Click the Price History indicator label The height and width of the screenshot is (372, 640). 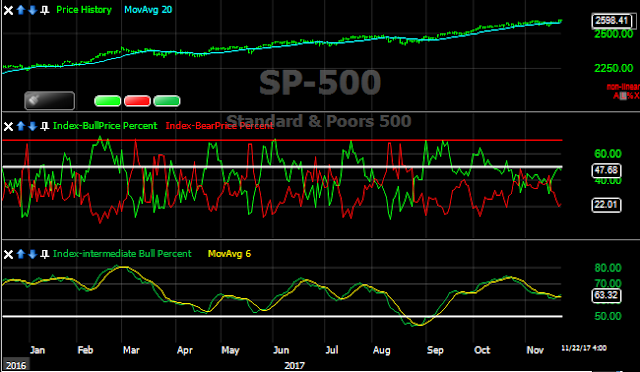[84, 10]
